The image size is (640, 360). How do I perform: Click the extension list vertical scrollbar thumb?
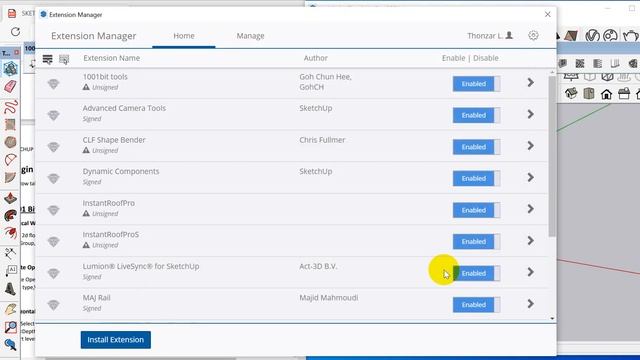(552, 156)
